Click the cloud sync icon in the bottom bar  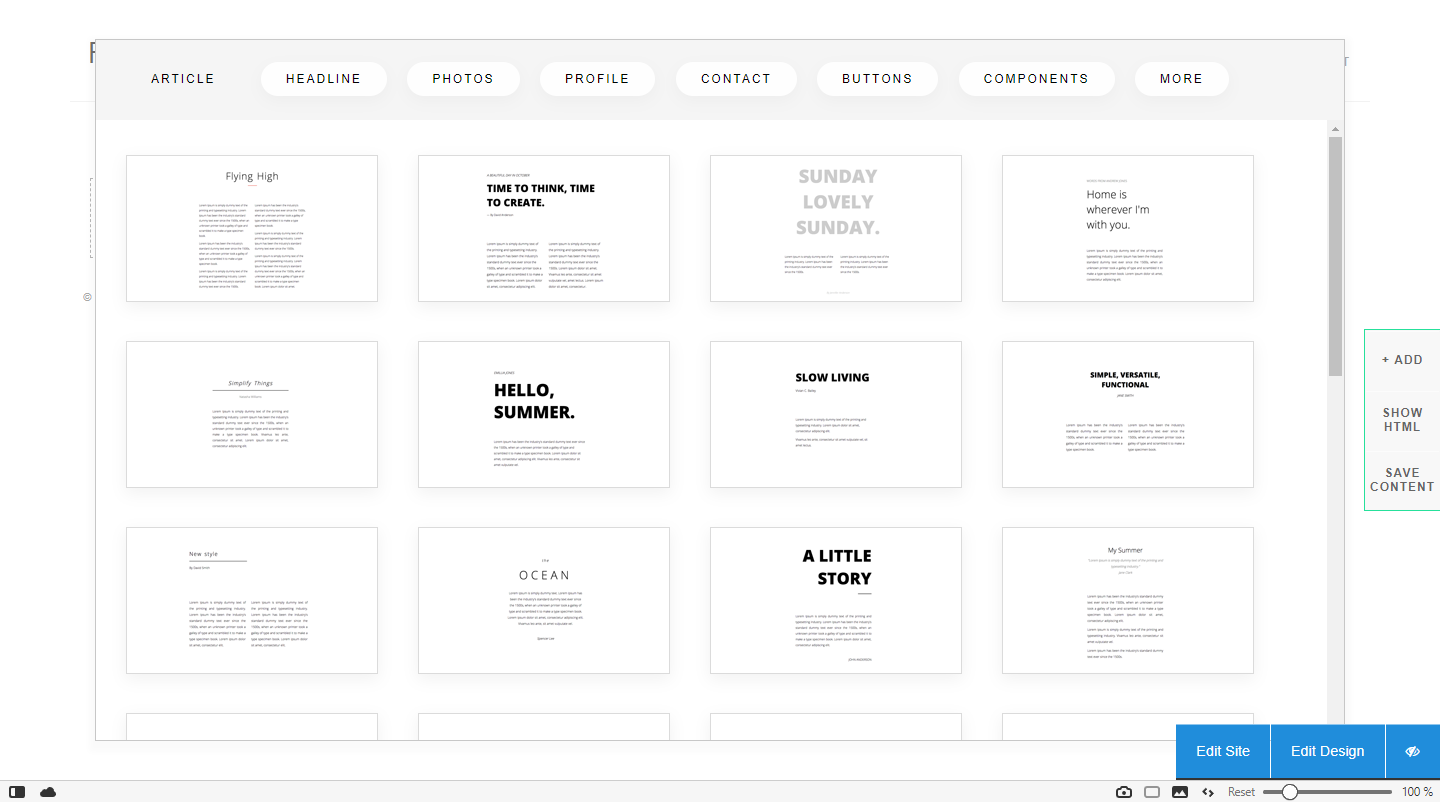48,792
